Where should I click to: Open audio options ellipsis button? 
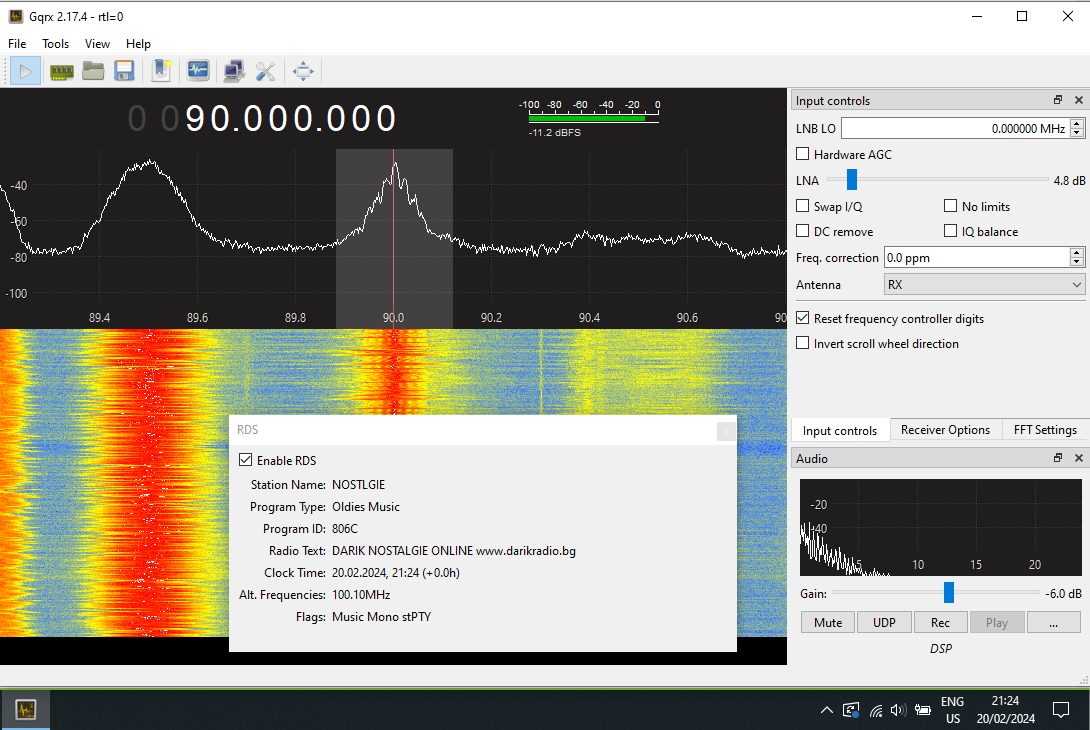(x=1054, y=622)
